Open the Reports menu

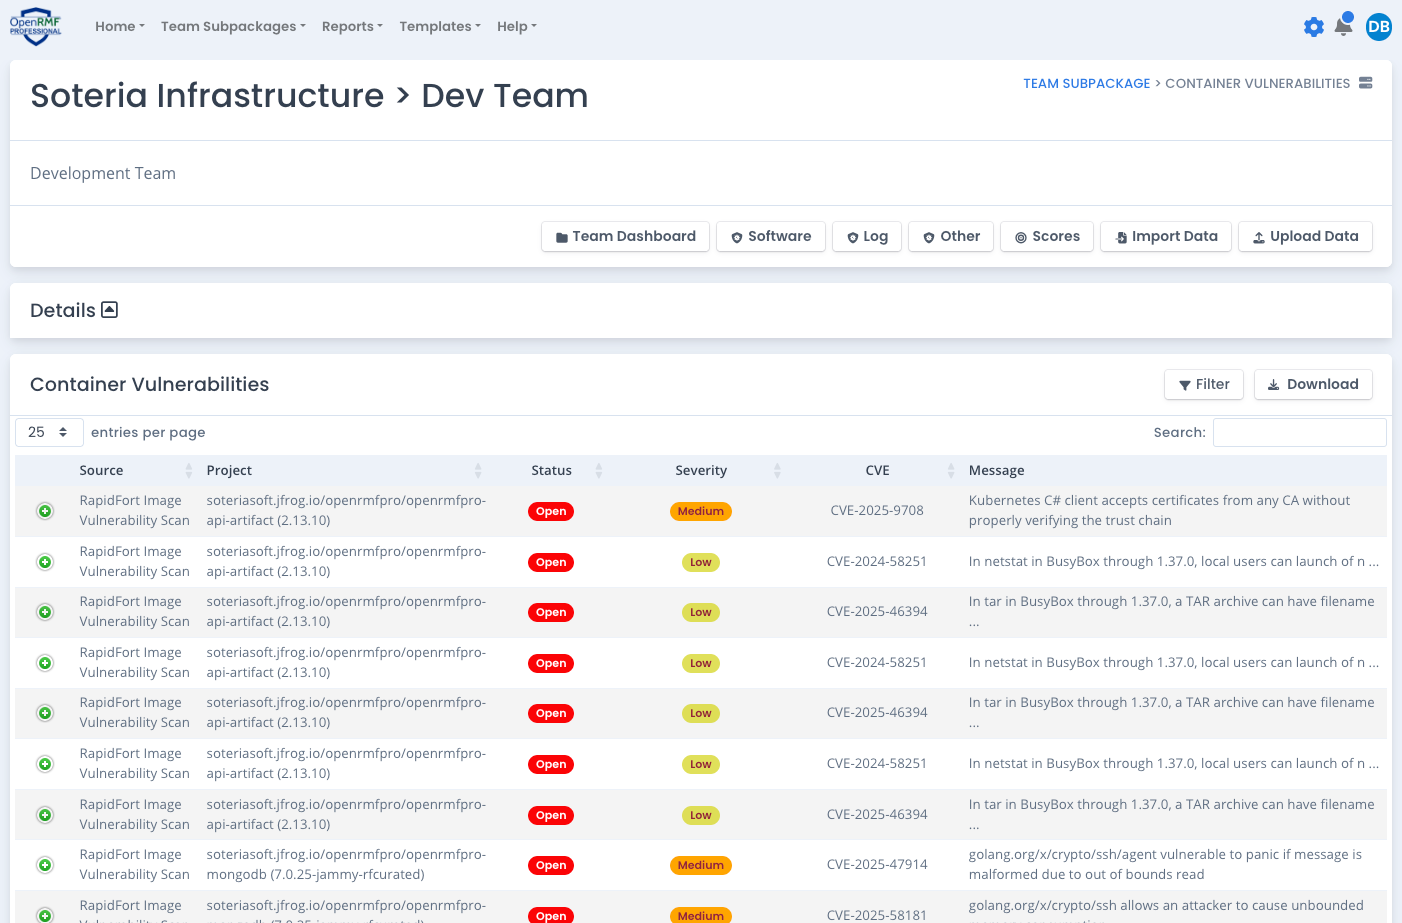click(352, 26)
